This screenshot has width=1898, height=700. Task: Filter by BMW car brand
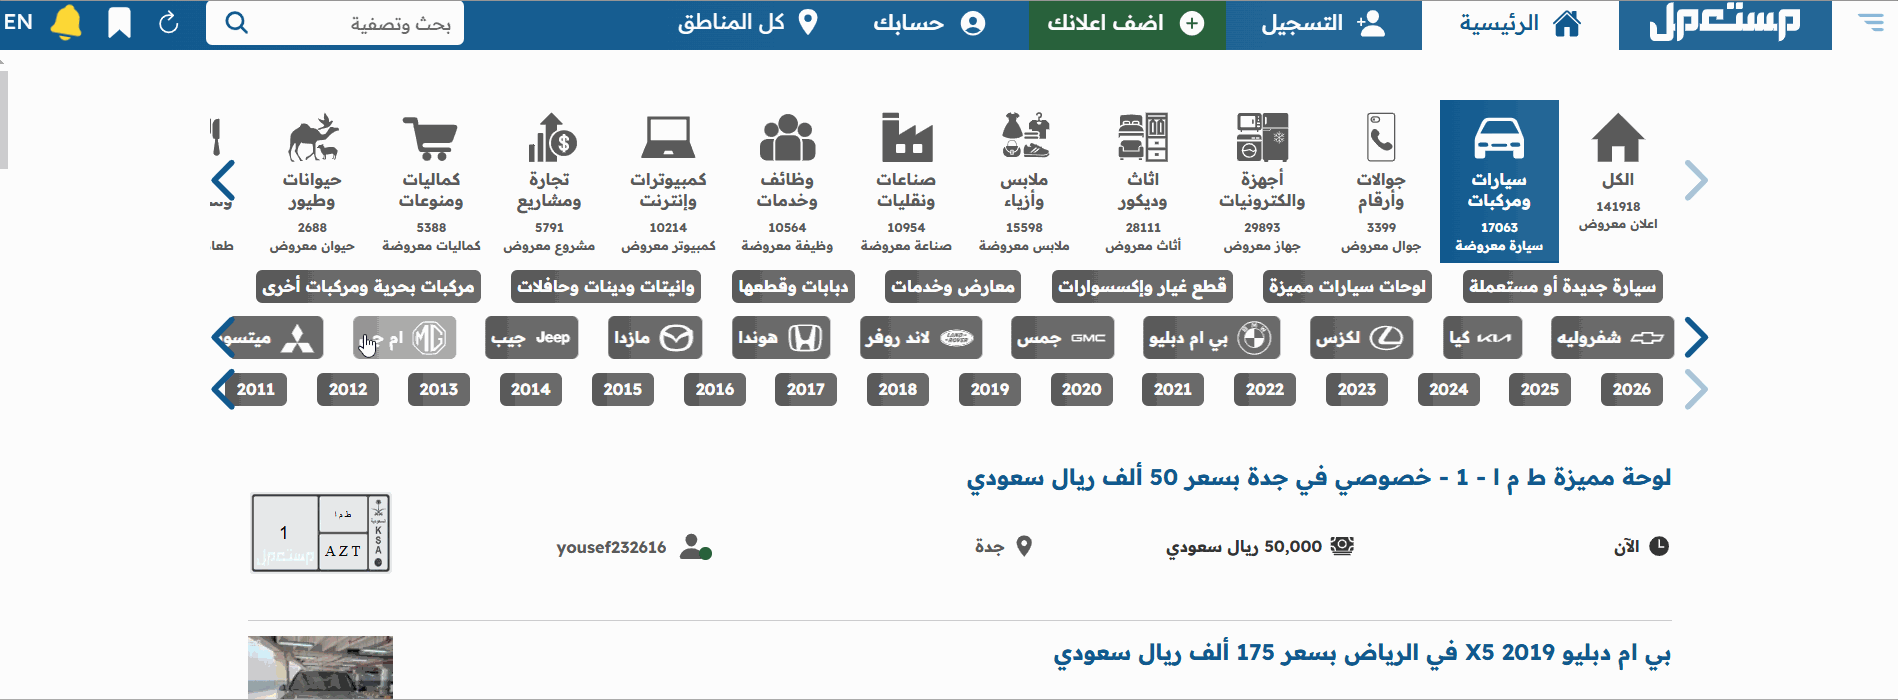[x=1210, y=338]
